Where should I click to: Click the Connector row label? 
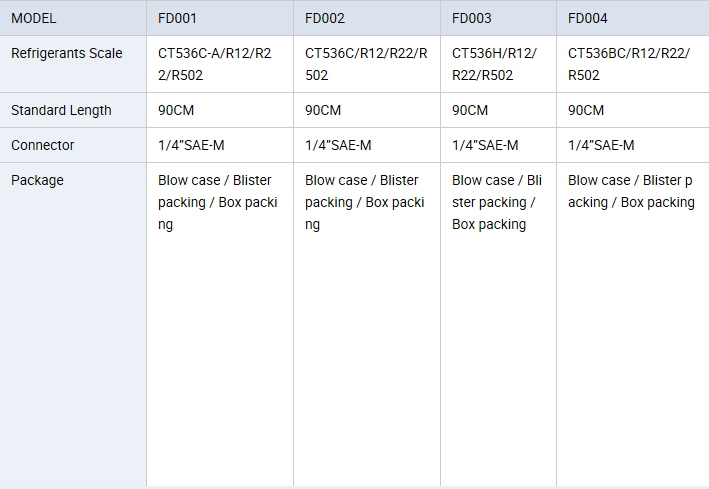coord(73,145)
